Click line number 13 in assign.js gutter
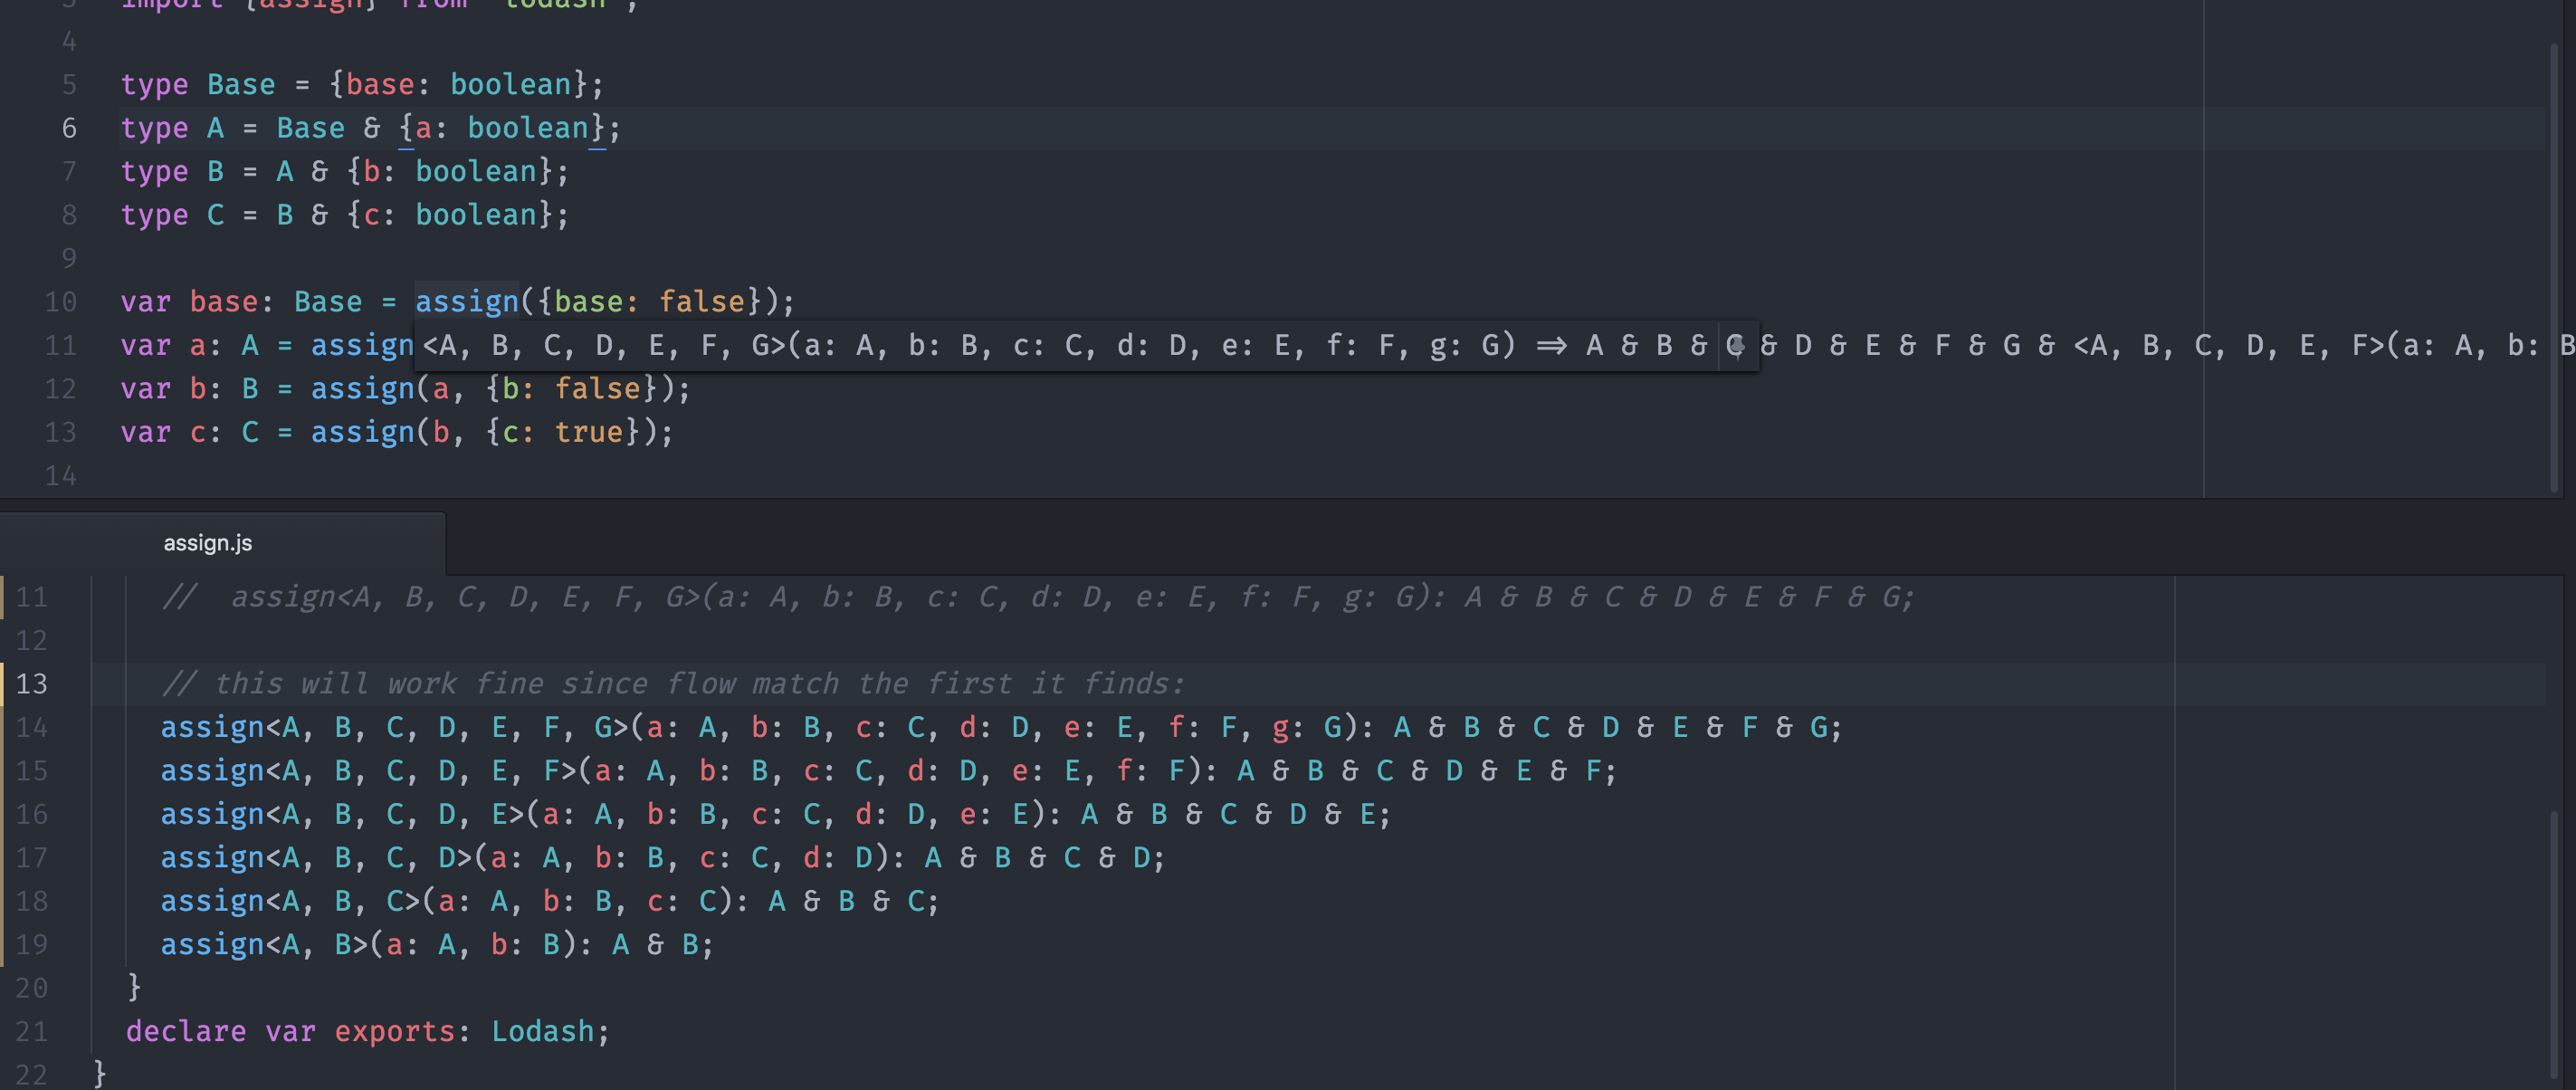The width and height of the screenshot is (2576, 1090). point(32,684)
